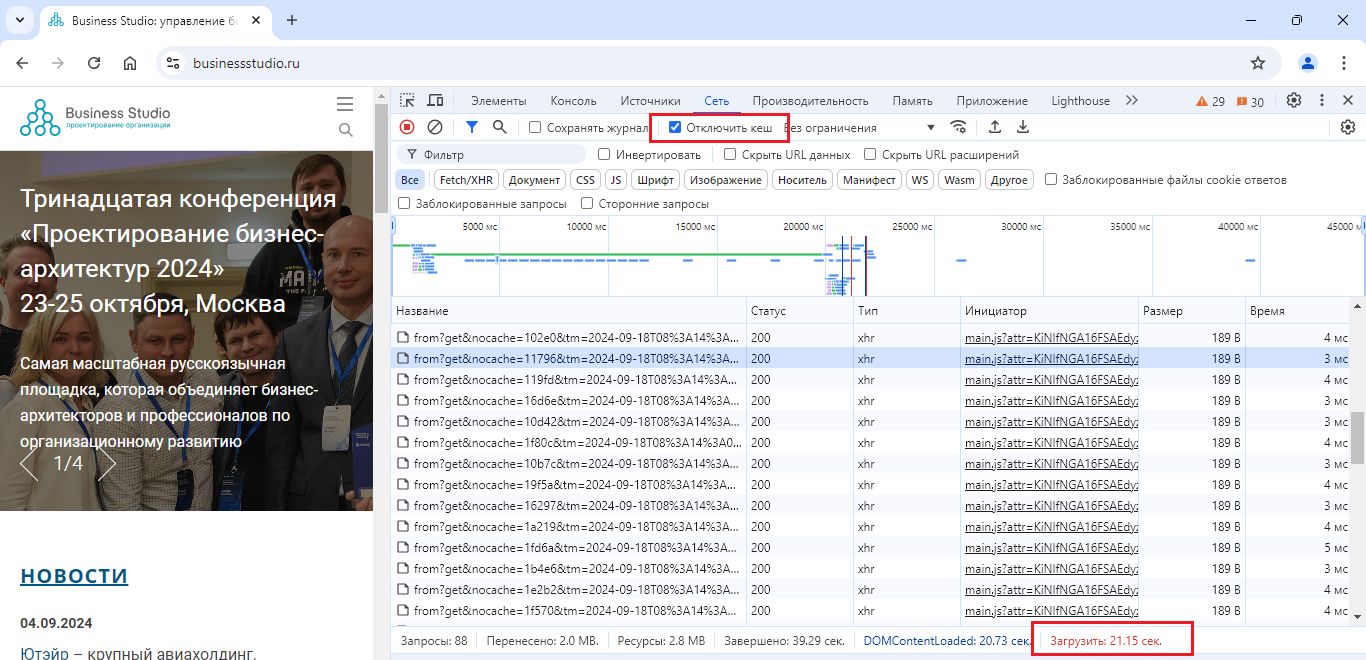Click the element inspector picker icon
This screenshot has width=1366, height=660.
click(x=407, y=100)
